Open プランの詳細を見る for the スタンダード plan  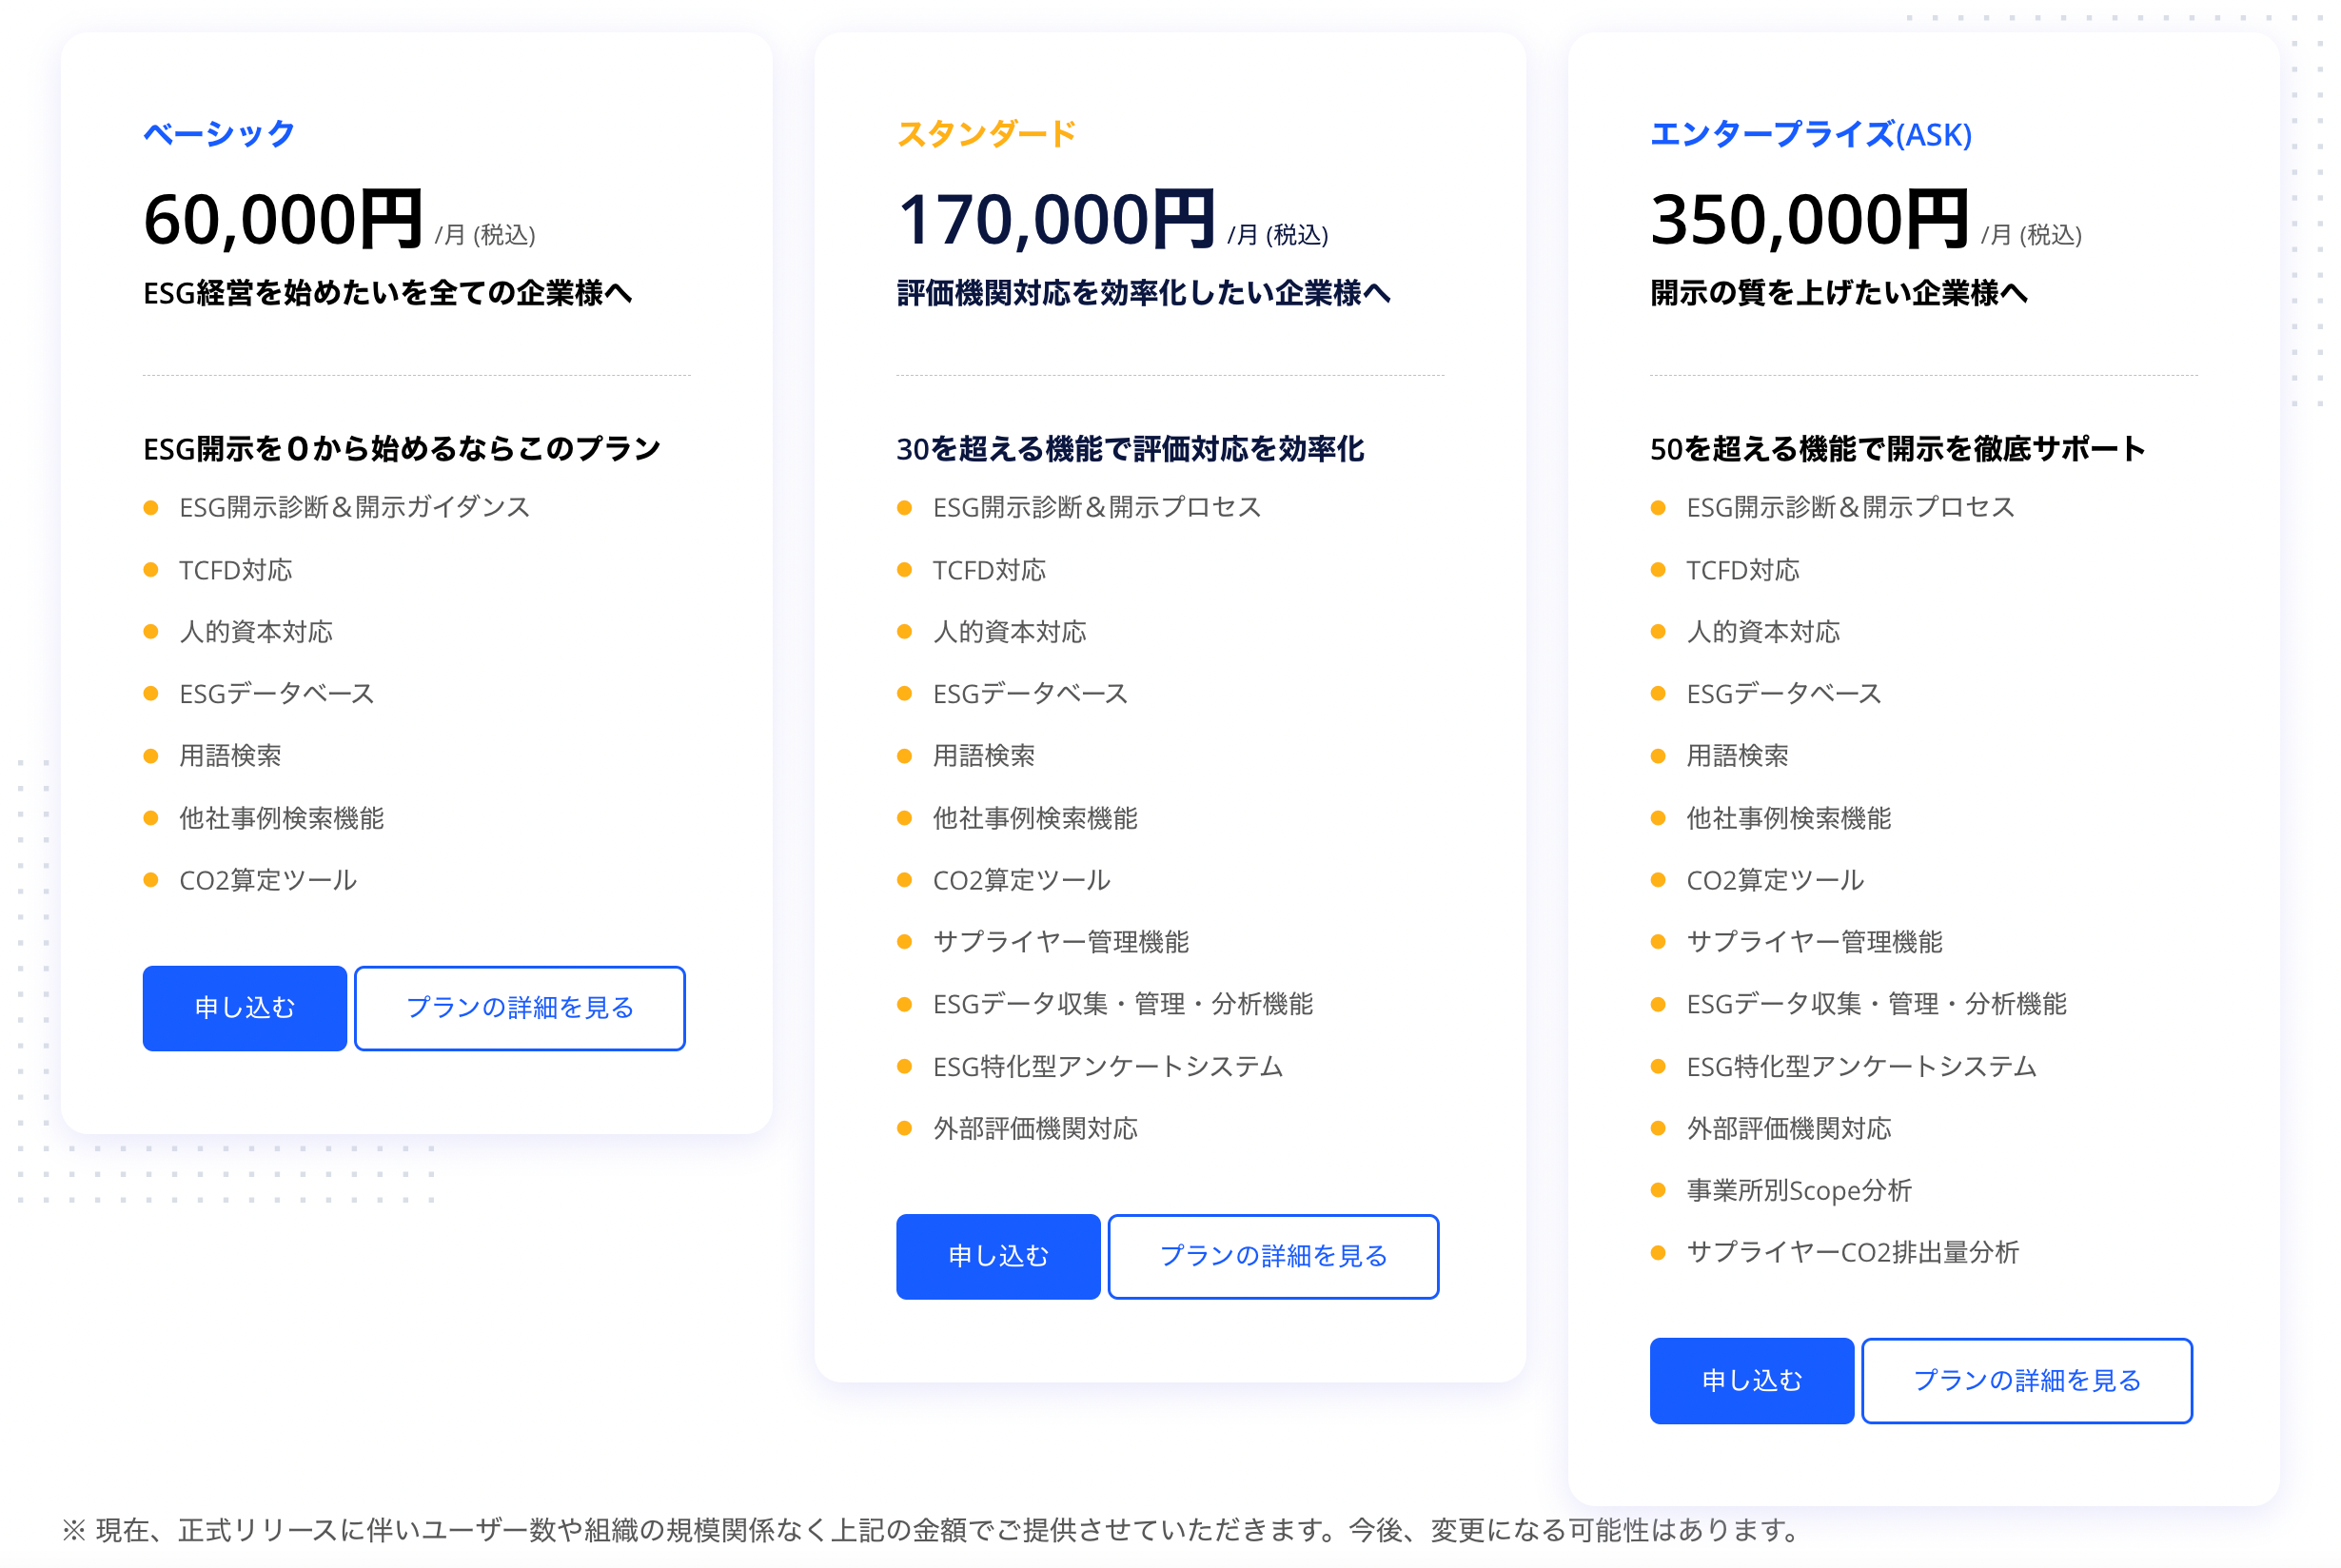point(1272,1256)
